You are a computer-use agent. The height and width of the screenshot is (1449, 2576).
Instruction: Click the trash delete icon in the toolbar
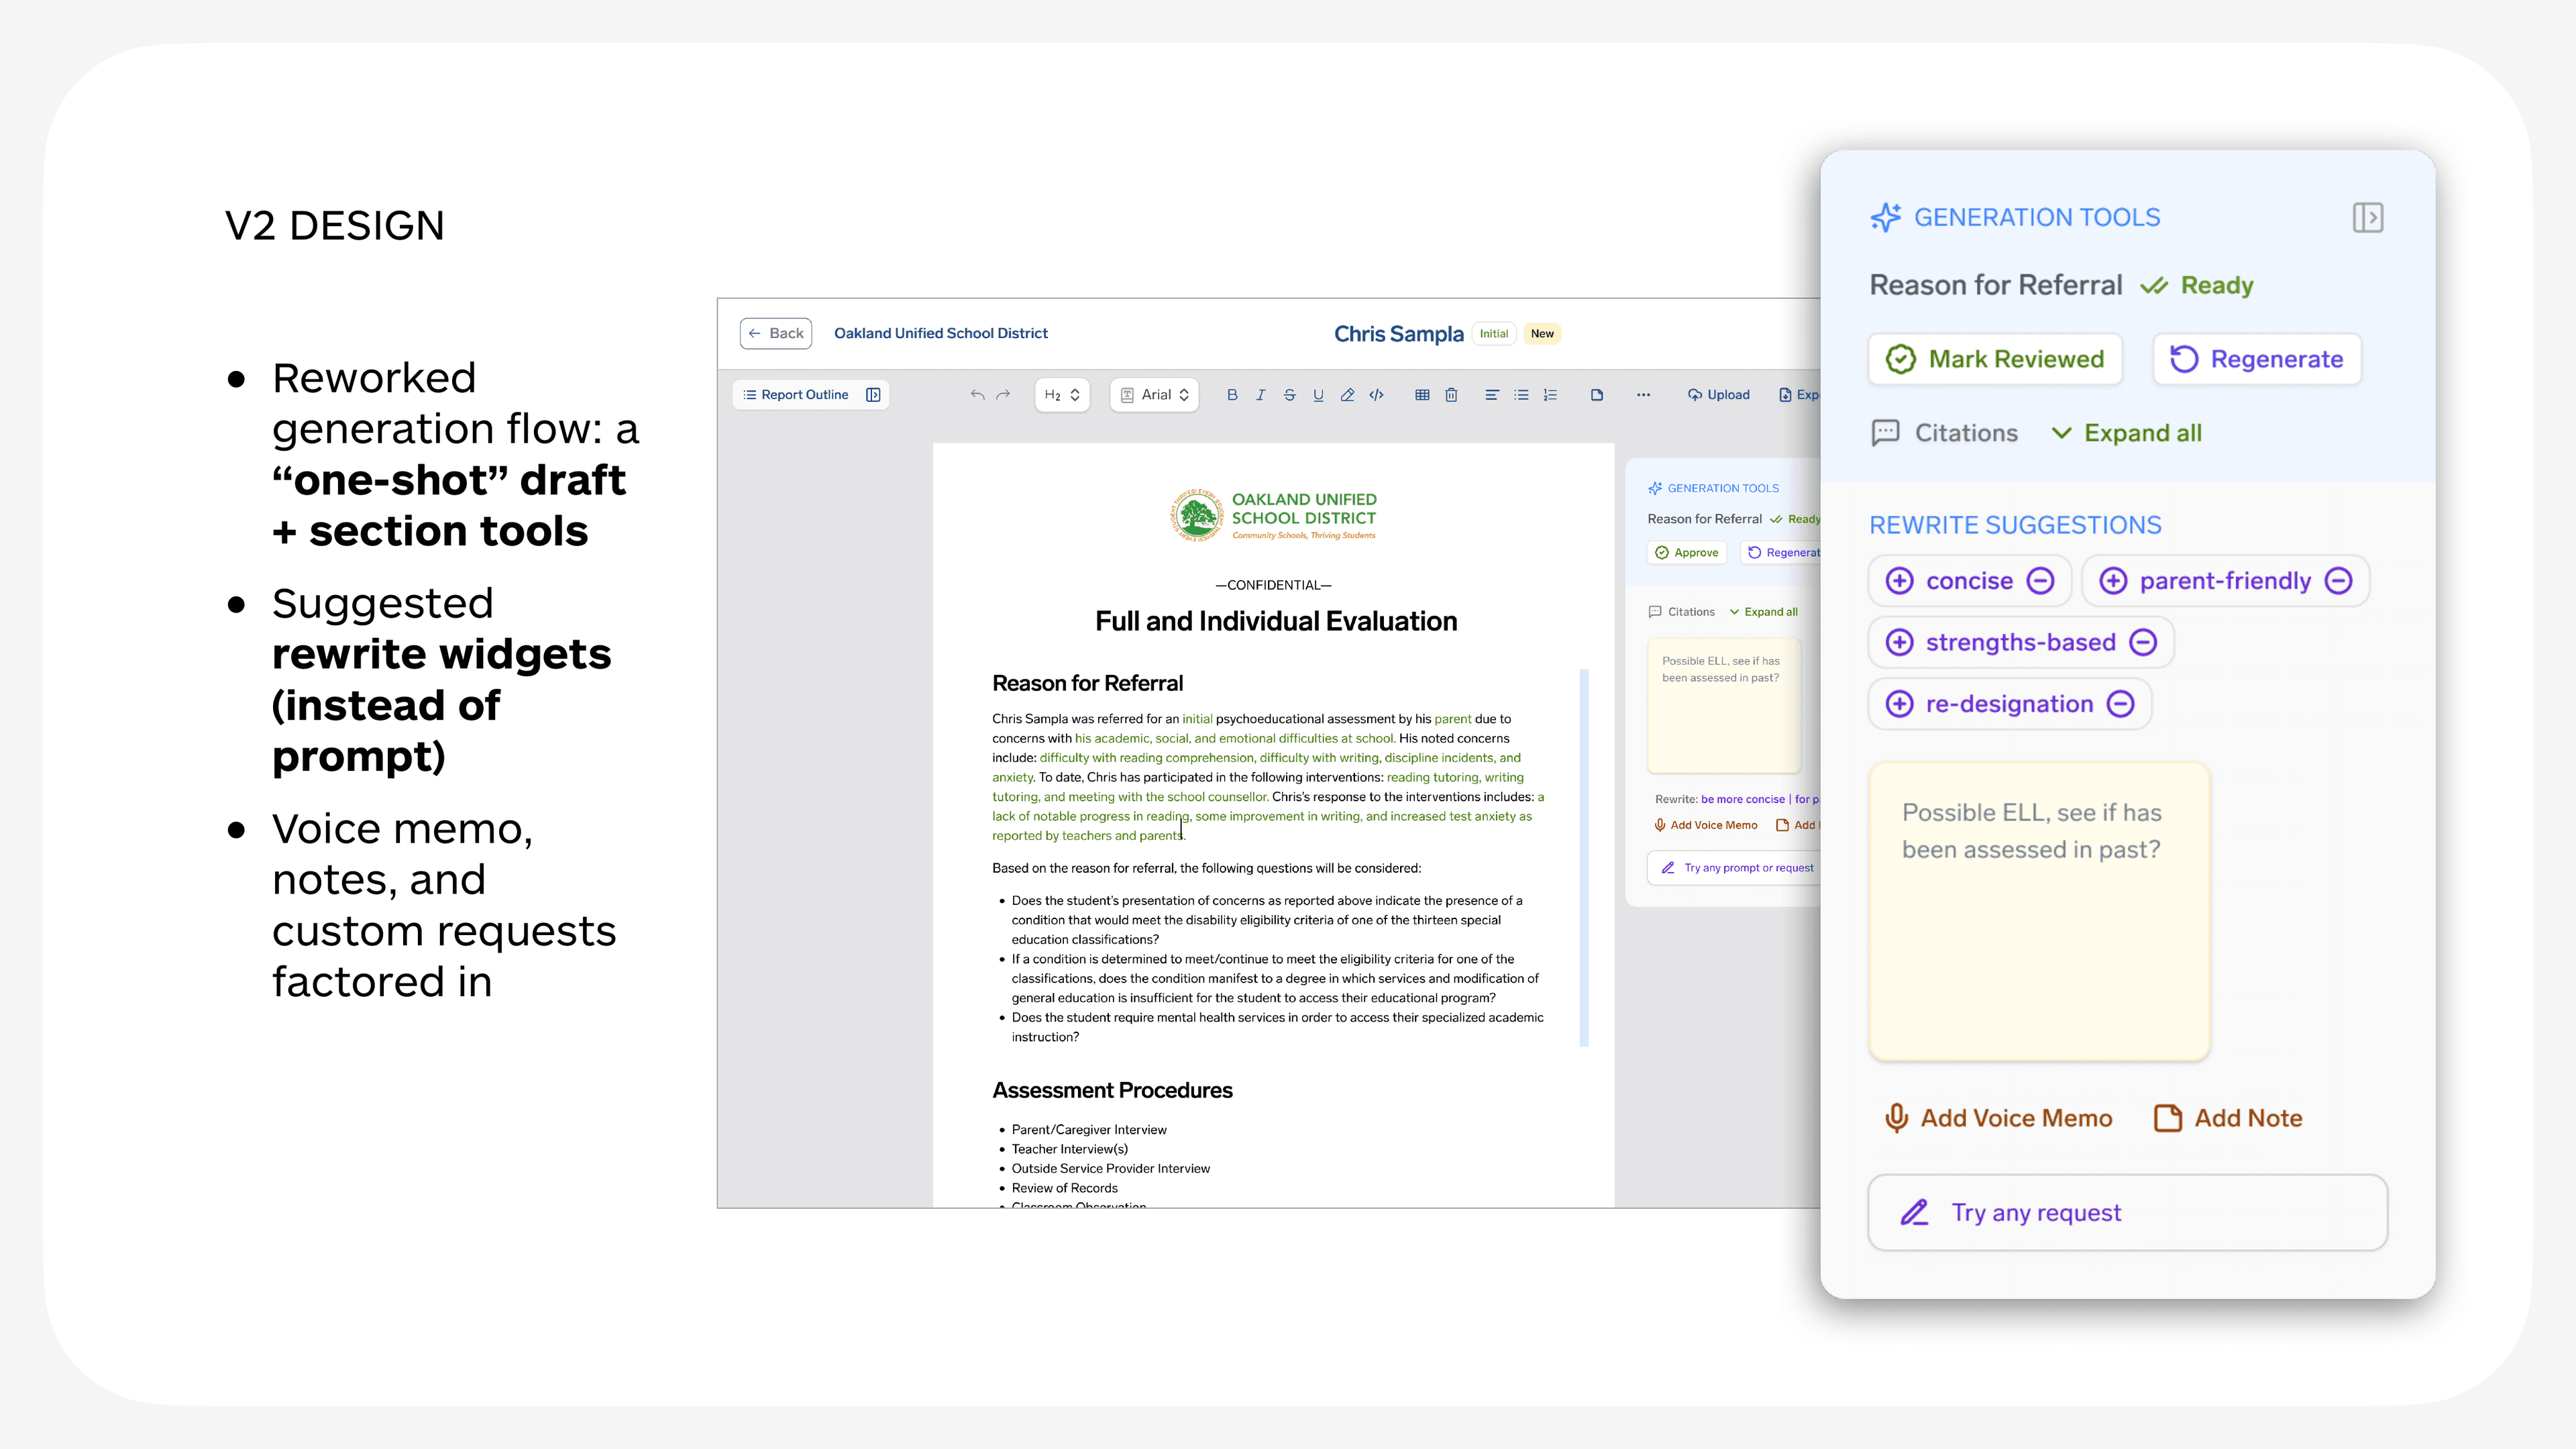[1451, 395]
